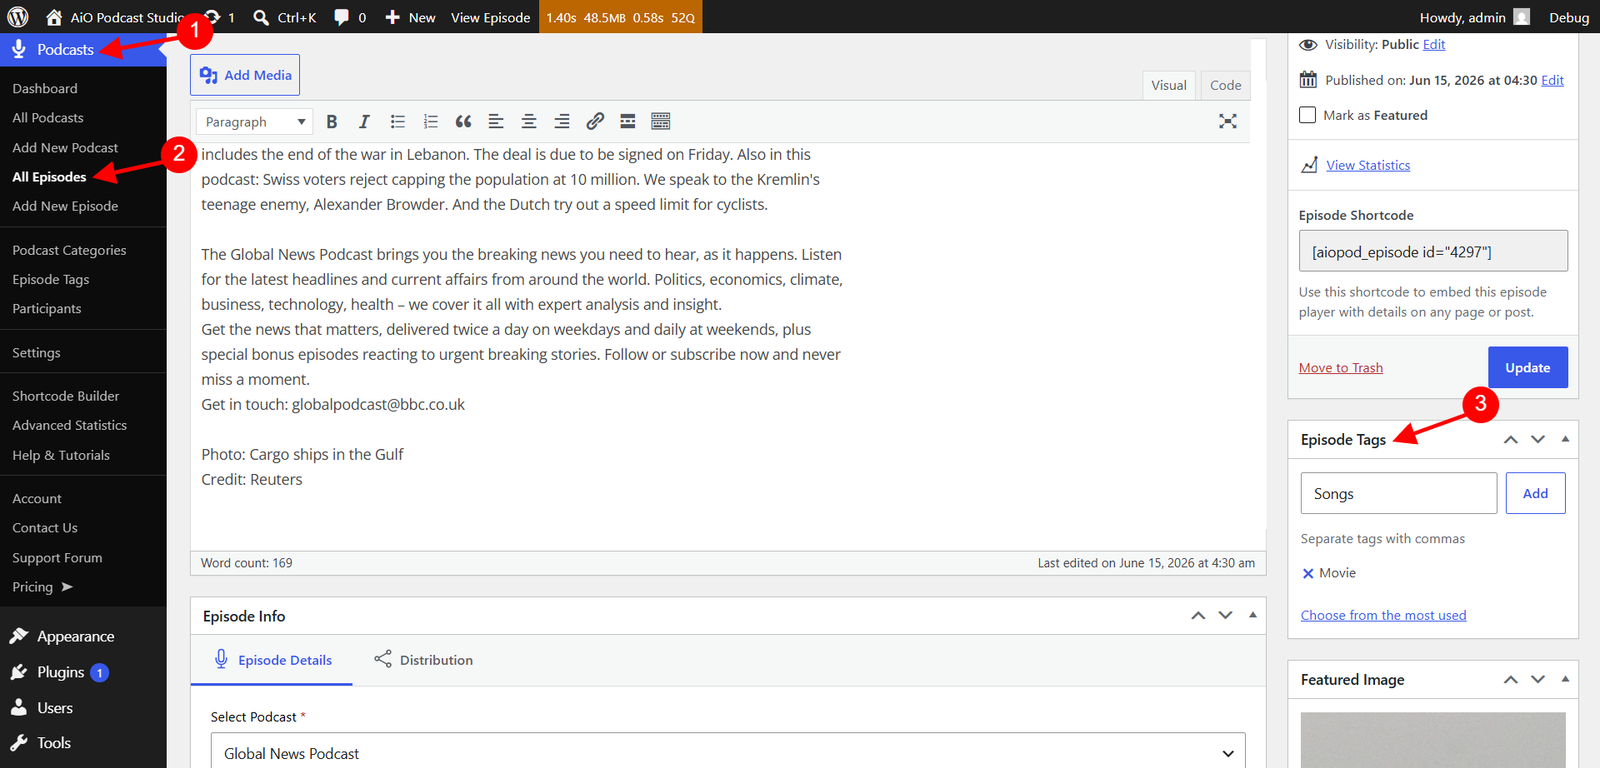Switch to distraction-free fullscreen mode
The image size is (1600, 768).
(x=1228, y=121)
